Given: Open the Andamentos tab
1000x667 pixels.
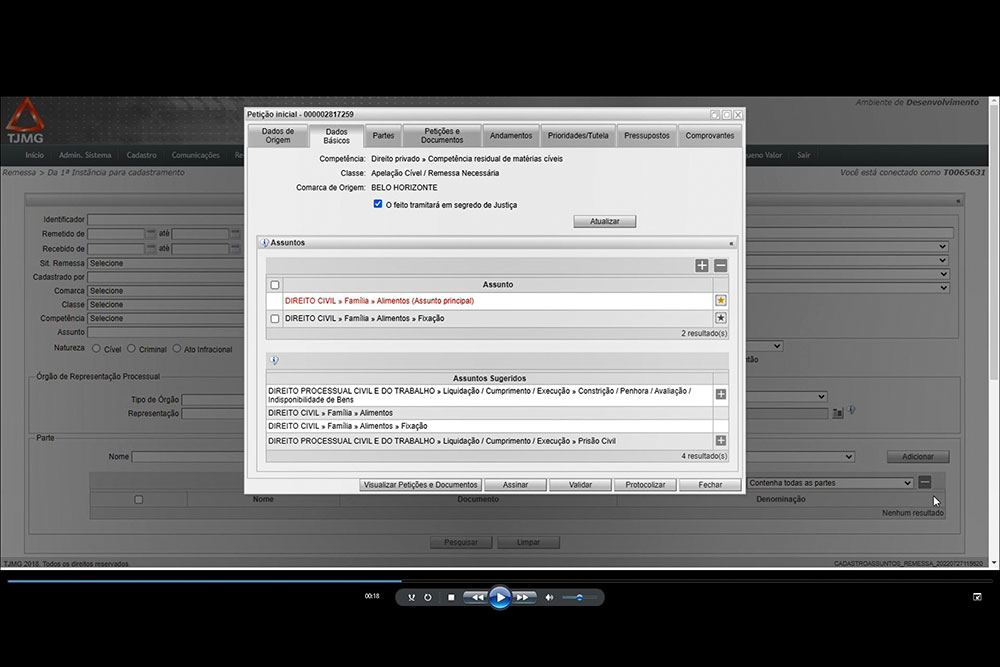Looking at the screenshot, I should 511,135.
